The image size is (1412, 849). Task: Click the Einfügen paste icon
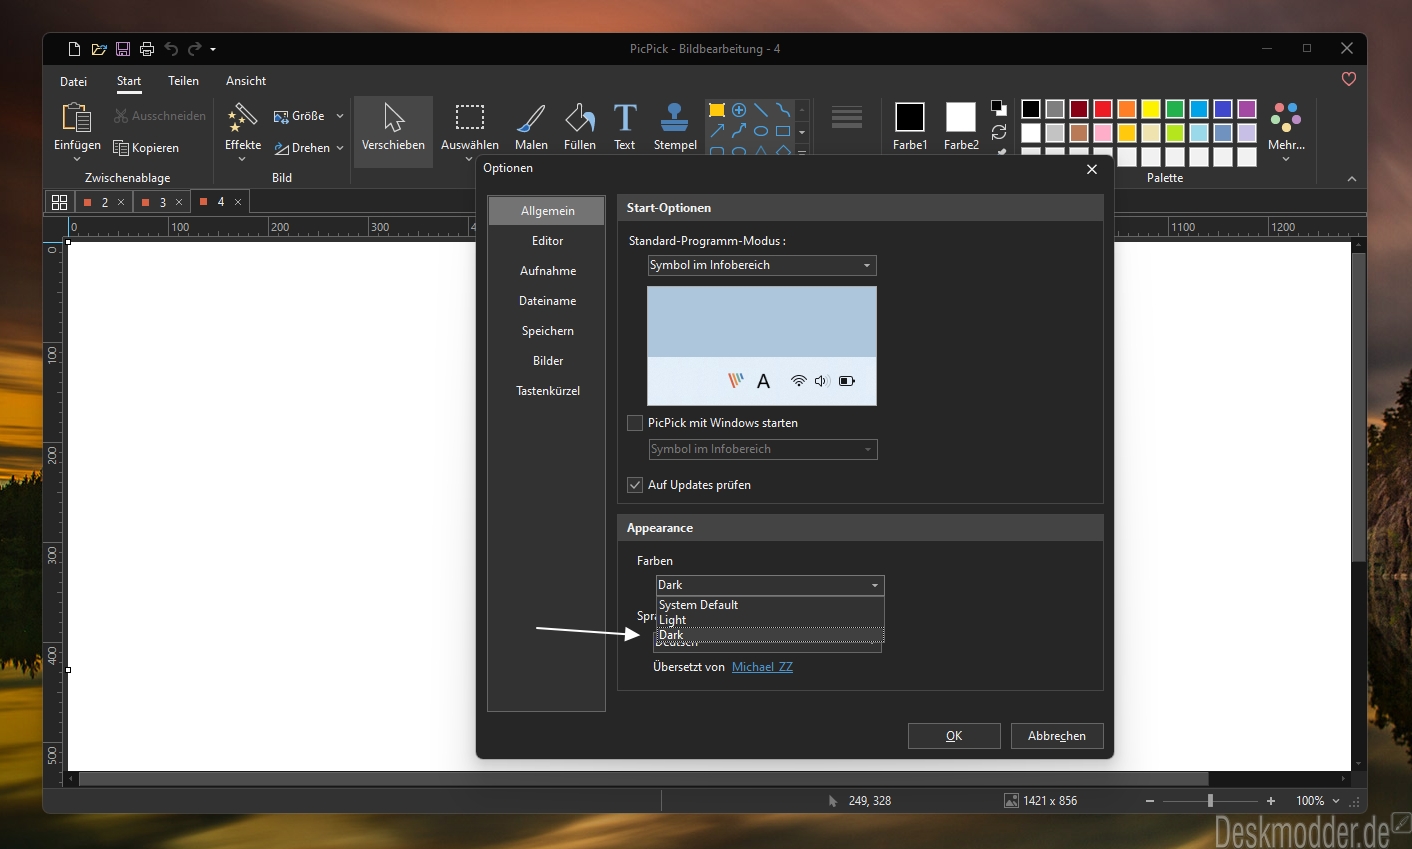coord(77,118)
